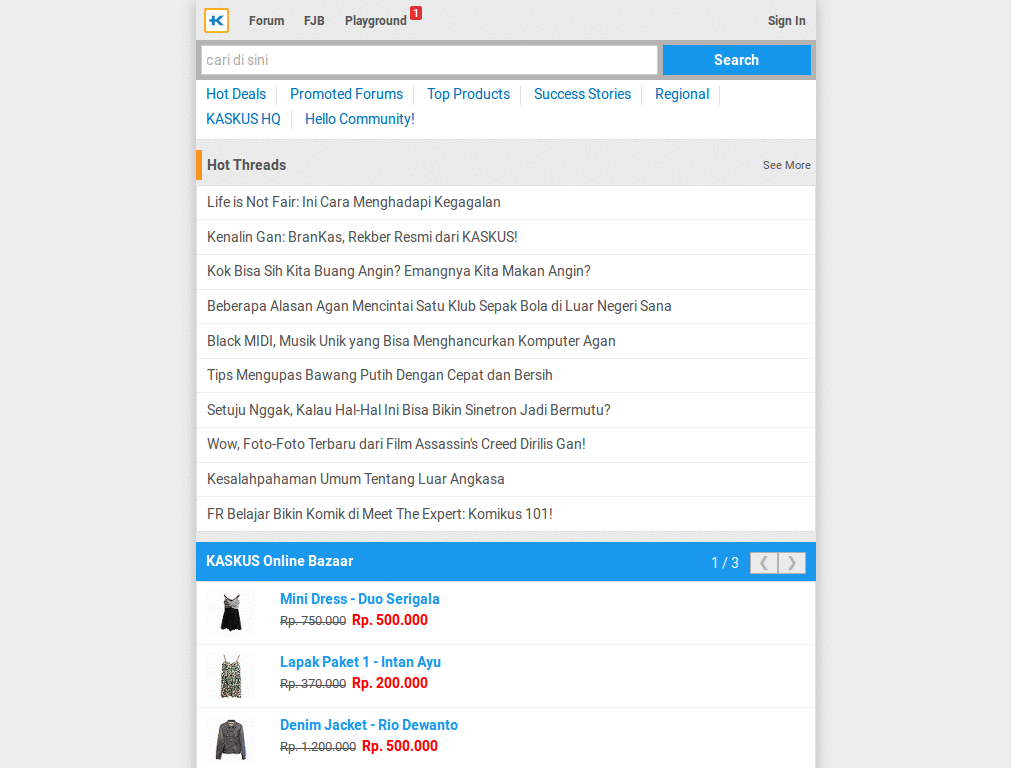Click the bazaar page indicator 1 / 3
This screenshot has height=768, width=1024.
coord(725,563)
